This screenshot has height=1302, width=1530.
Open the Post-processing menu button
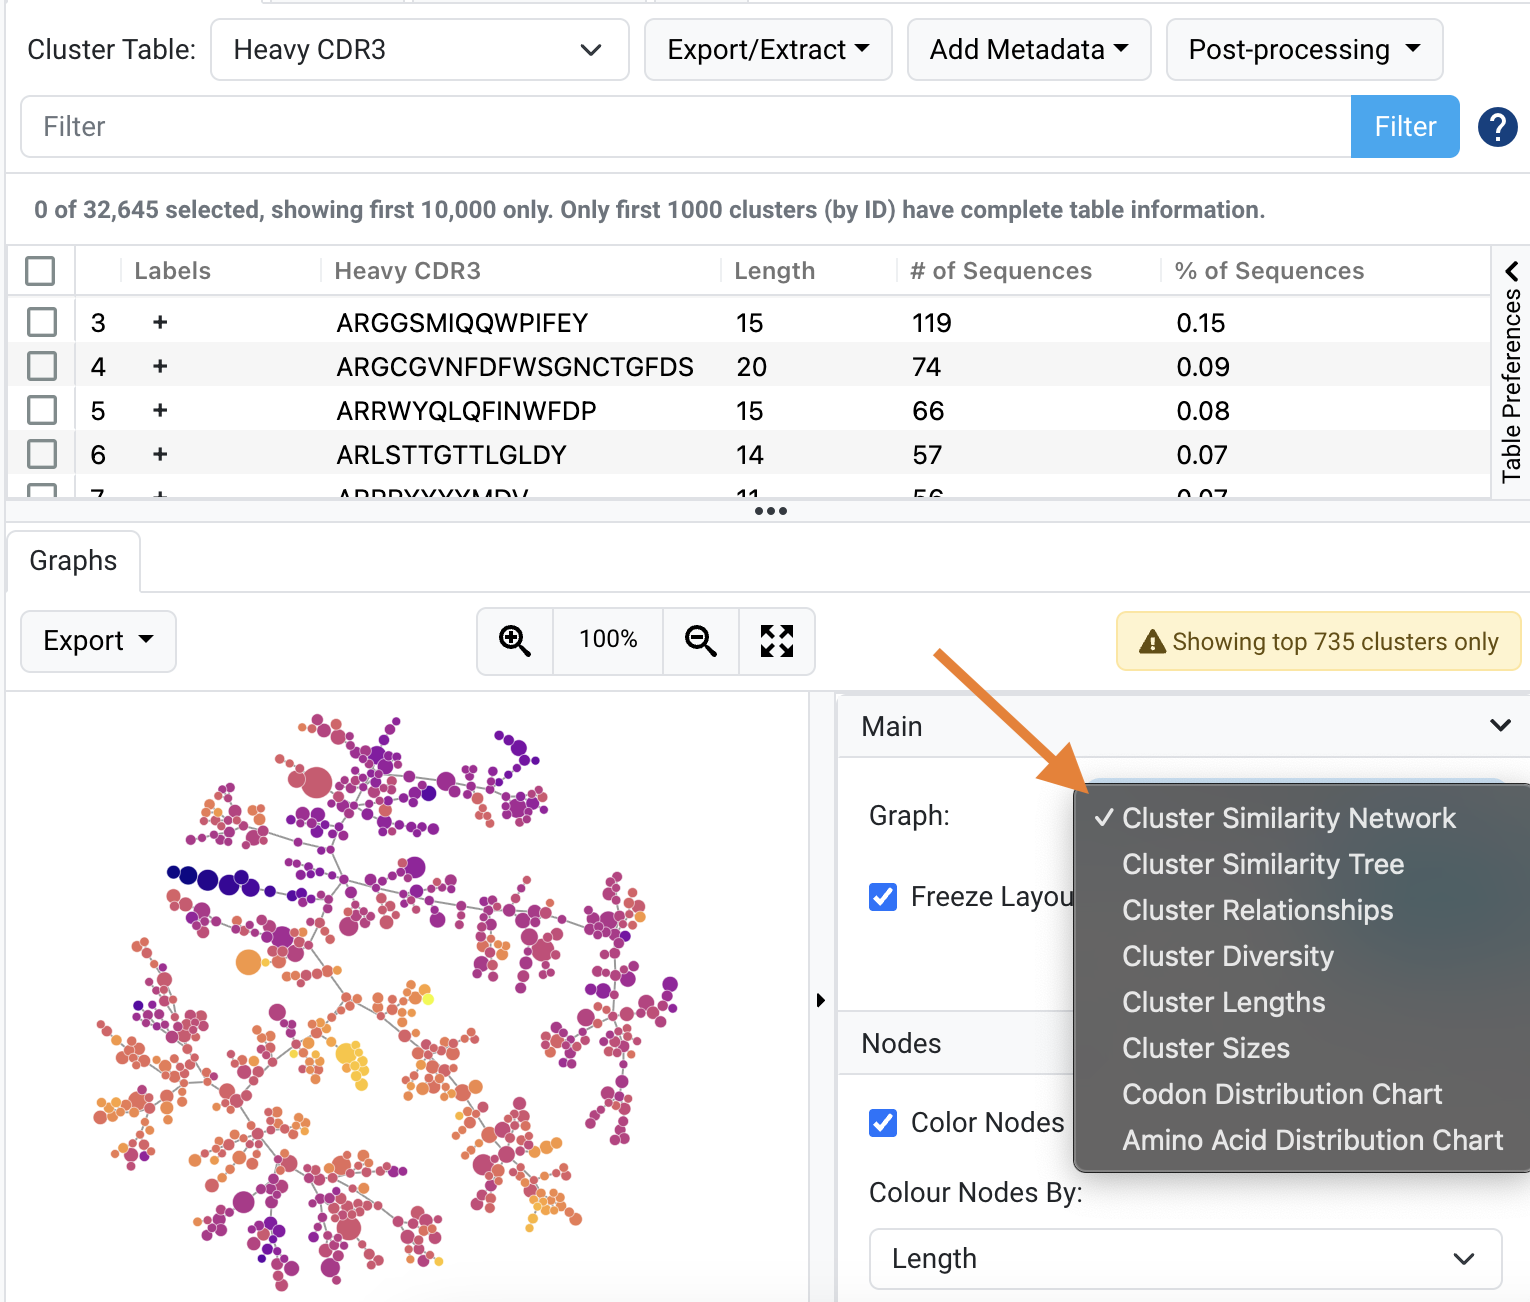tap(1303, 50)
